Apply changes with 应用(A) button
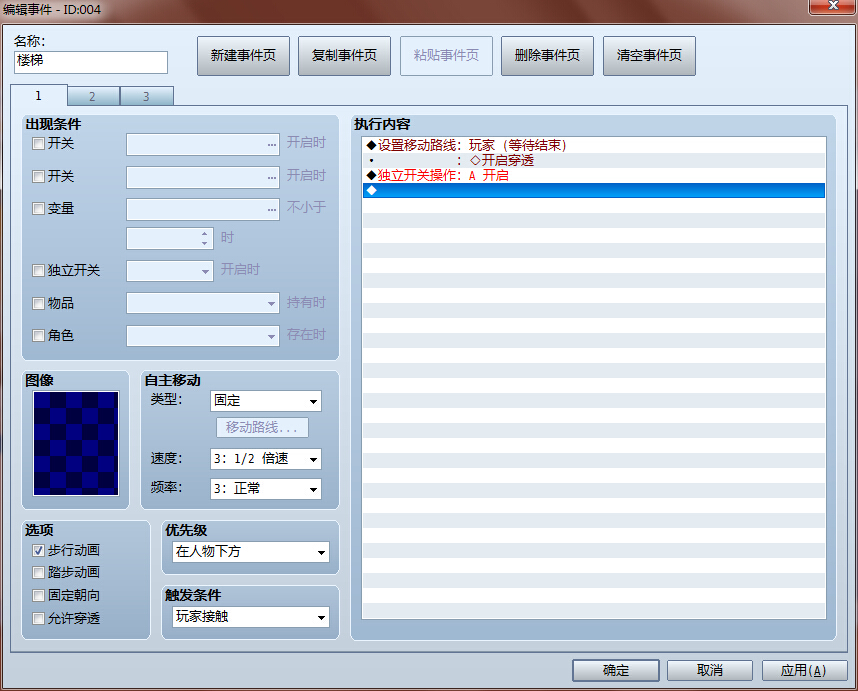Image resolution: width=858 pixels, height=691 pixels. point(804,670)
